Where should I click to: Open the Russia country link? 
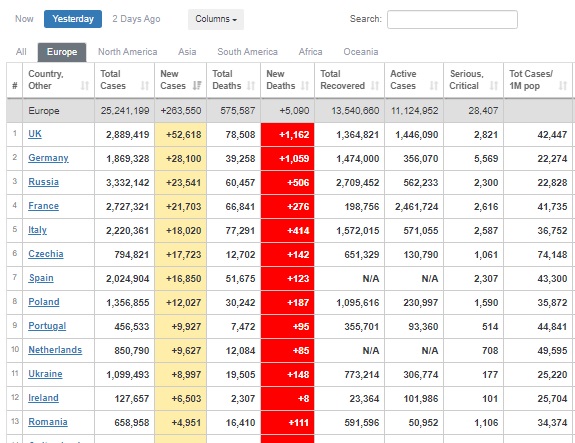(44, 182)
